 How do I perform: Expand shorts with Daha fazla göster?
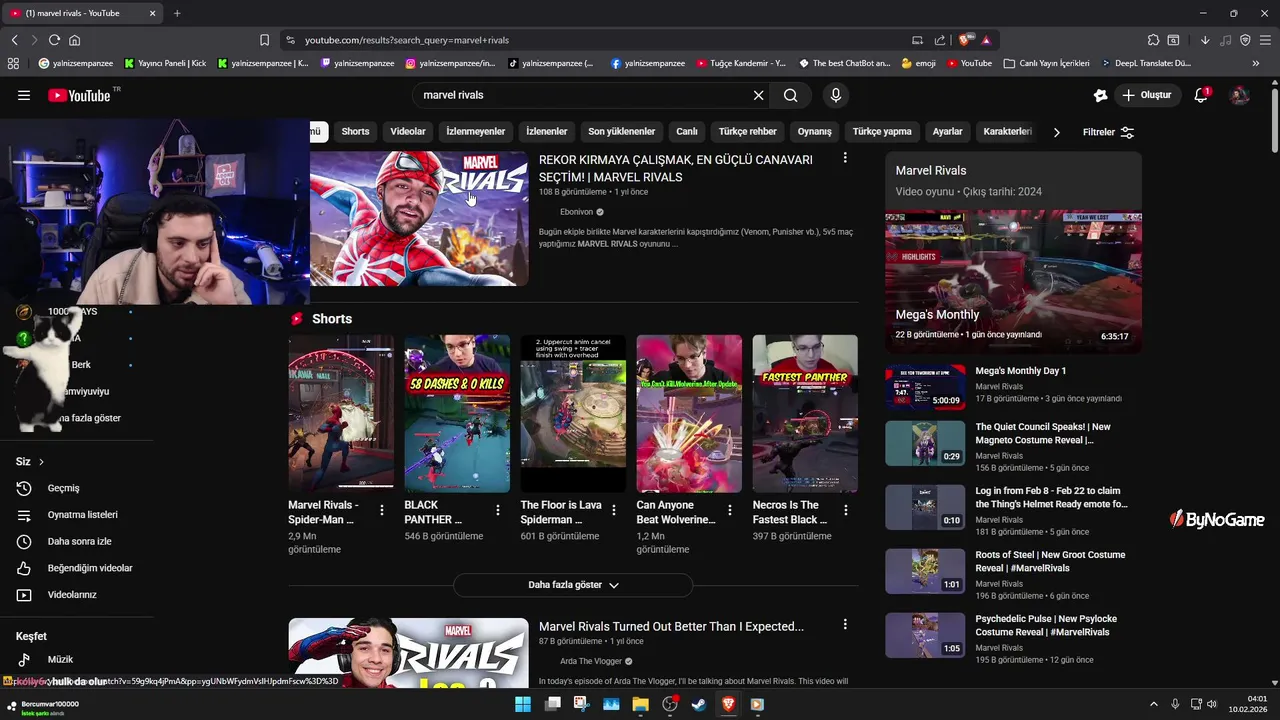click(573, 585)
